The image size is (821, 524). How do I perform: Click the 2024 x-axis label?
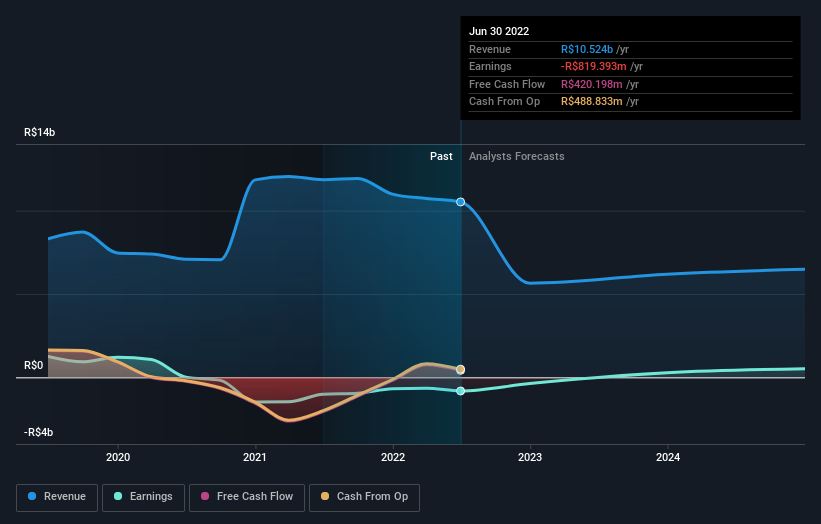pyautogui.click(x=668, y=457)
